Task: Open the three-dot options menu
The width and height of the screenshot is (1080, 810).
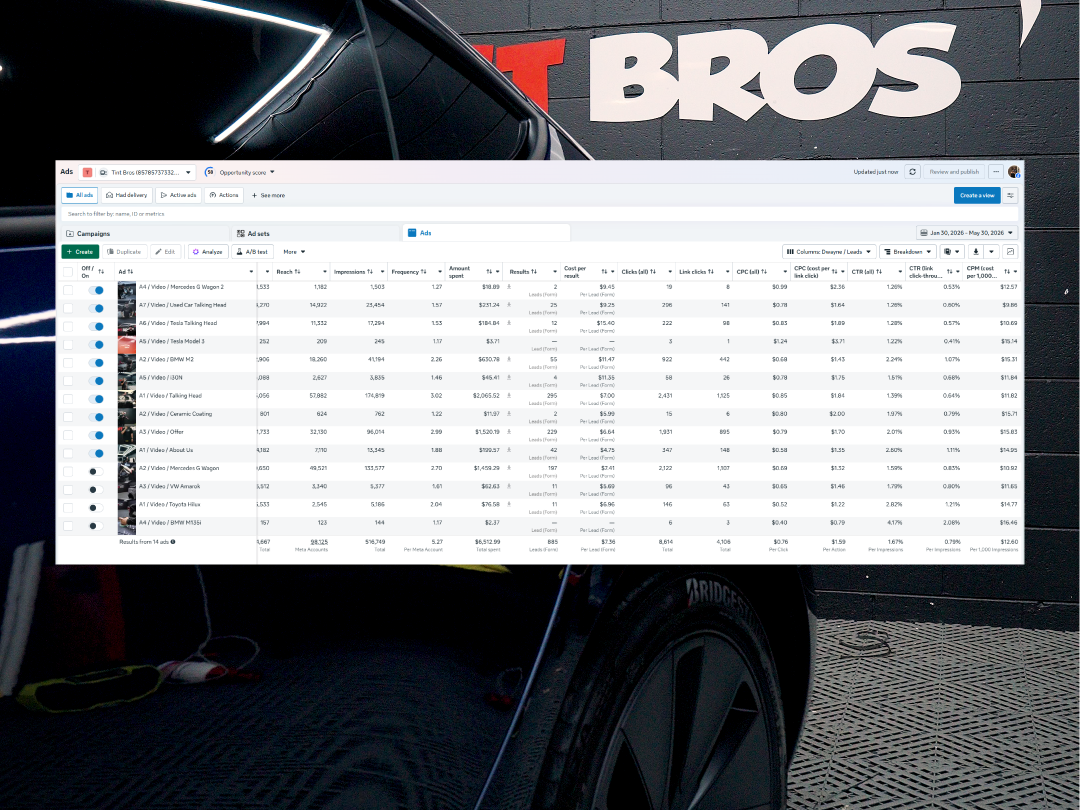Action: (x=996, y=172)
